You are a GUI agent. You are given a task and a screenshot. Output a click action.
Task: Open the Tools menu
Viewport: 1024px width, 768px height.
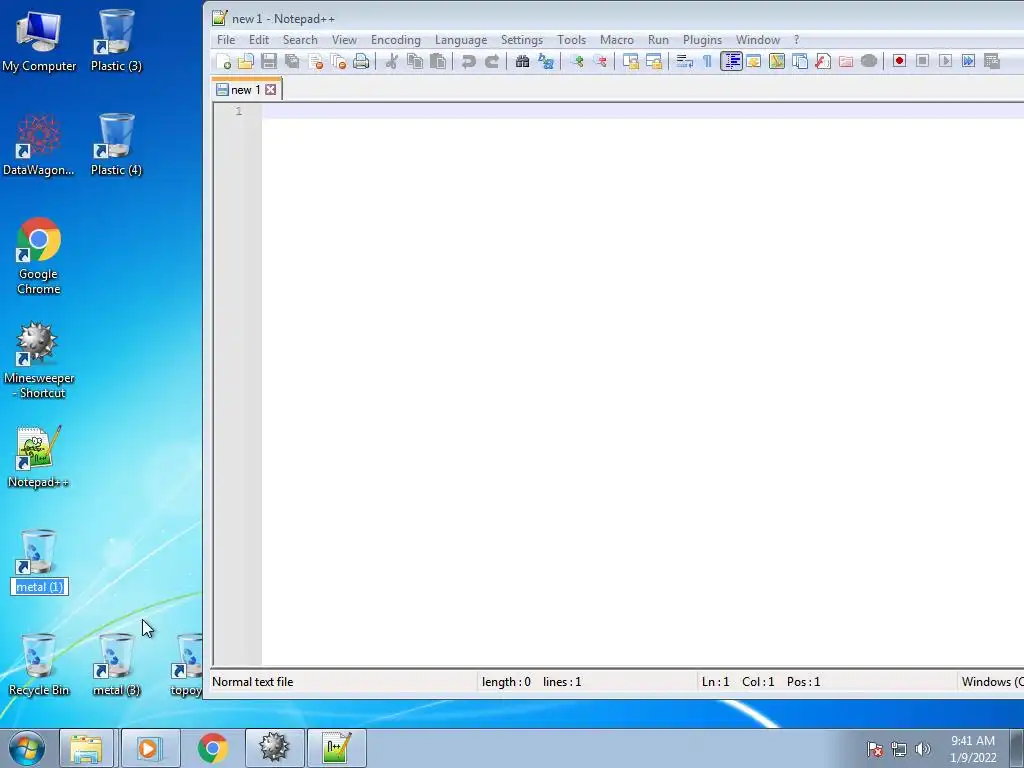[x=571, y=40]
